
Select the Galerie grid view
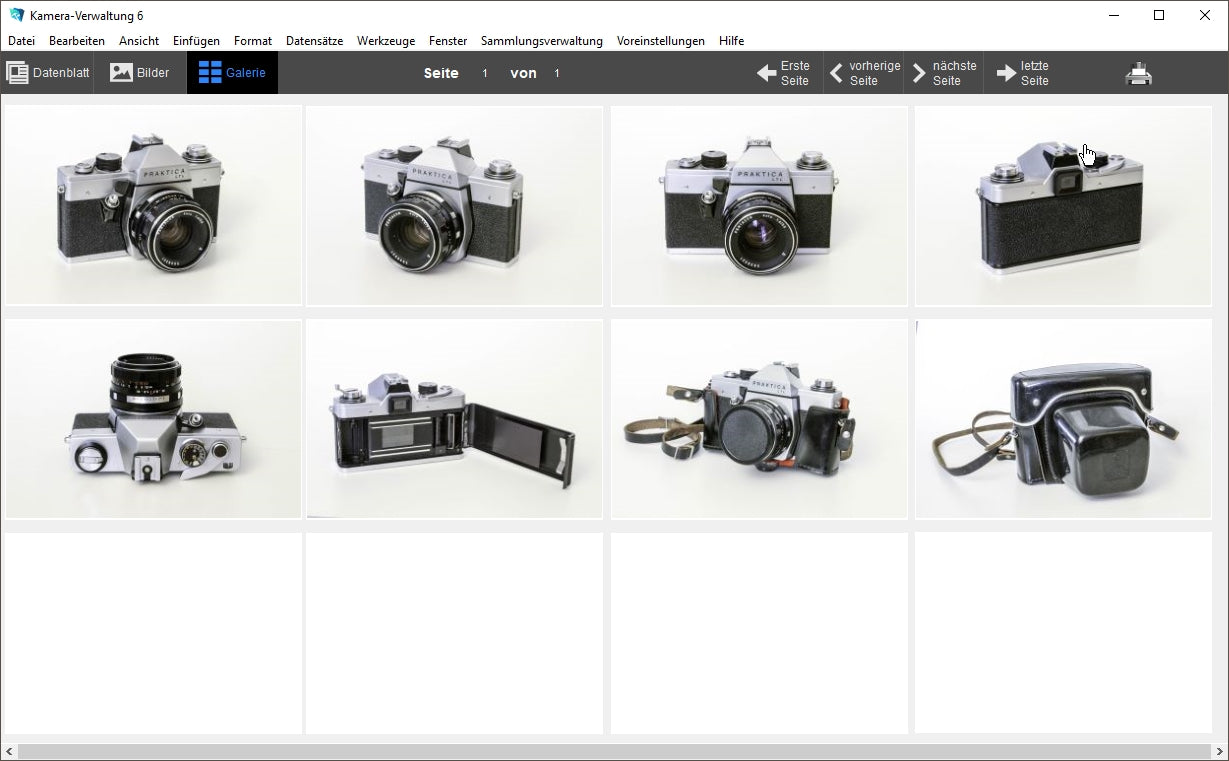[232, 73]
